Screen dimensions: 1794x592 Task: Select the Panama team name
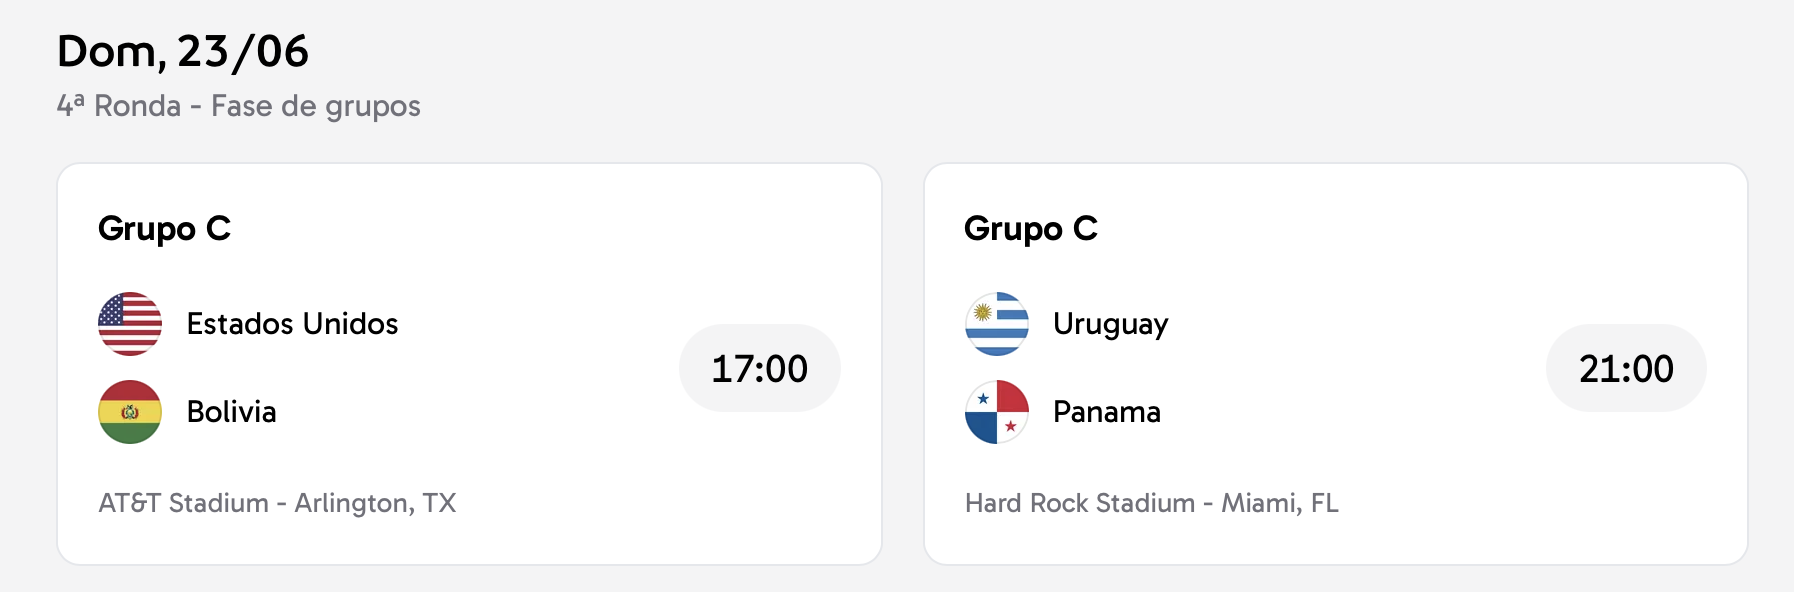tap(1106, 412)
